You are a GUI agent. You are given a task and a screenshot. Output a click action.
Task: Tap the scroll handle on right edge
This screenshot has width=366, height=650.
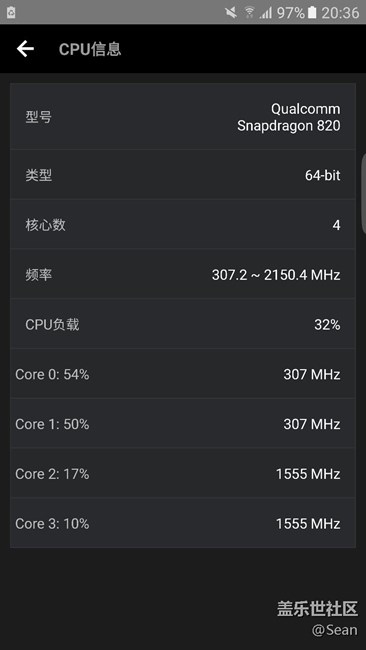[364, 194]
